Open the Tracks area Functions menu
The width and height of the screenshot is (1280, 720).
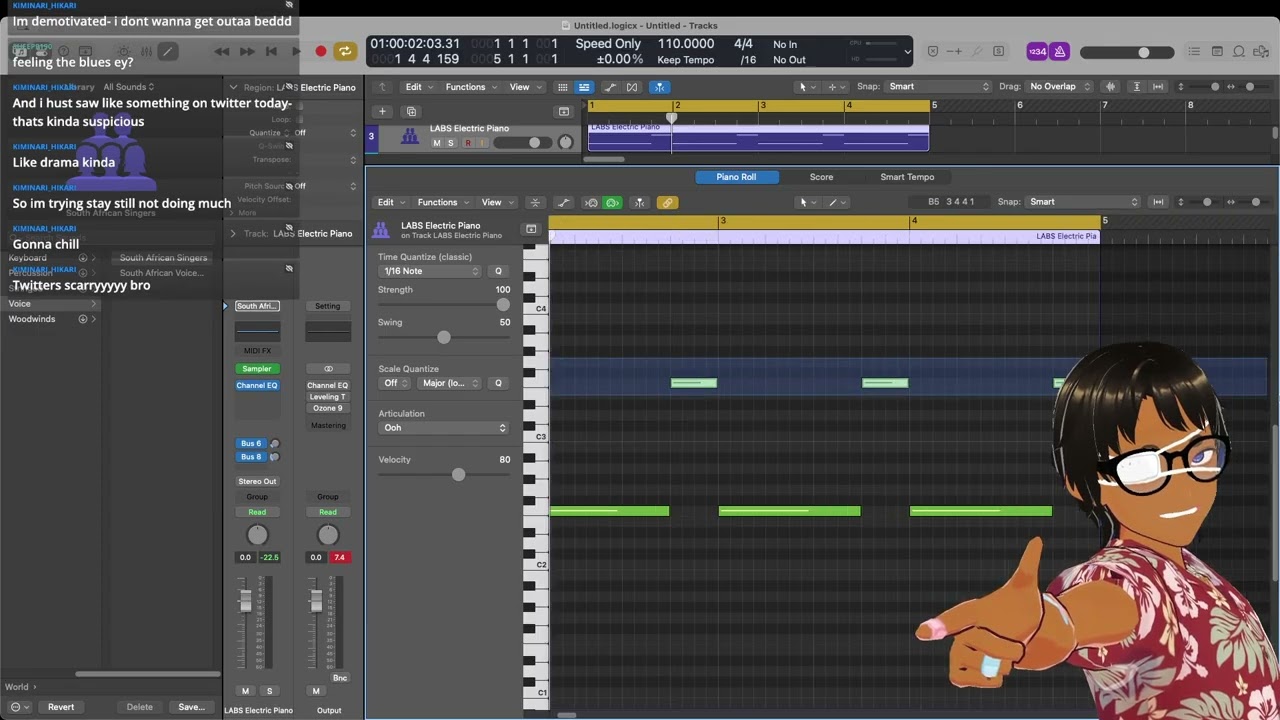pos(470,87)
